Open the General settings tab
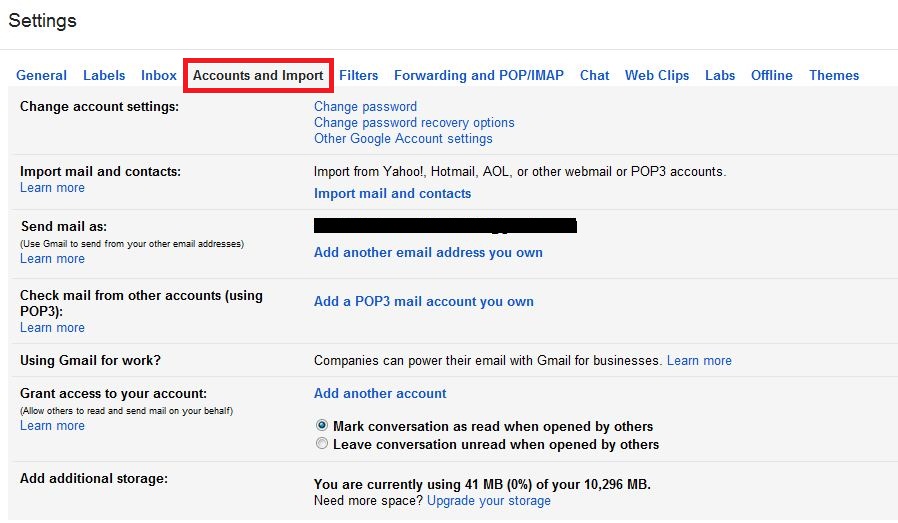Viewport: 898px width, 523px height. click(x=41, y=75)
